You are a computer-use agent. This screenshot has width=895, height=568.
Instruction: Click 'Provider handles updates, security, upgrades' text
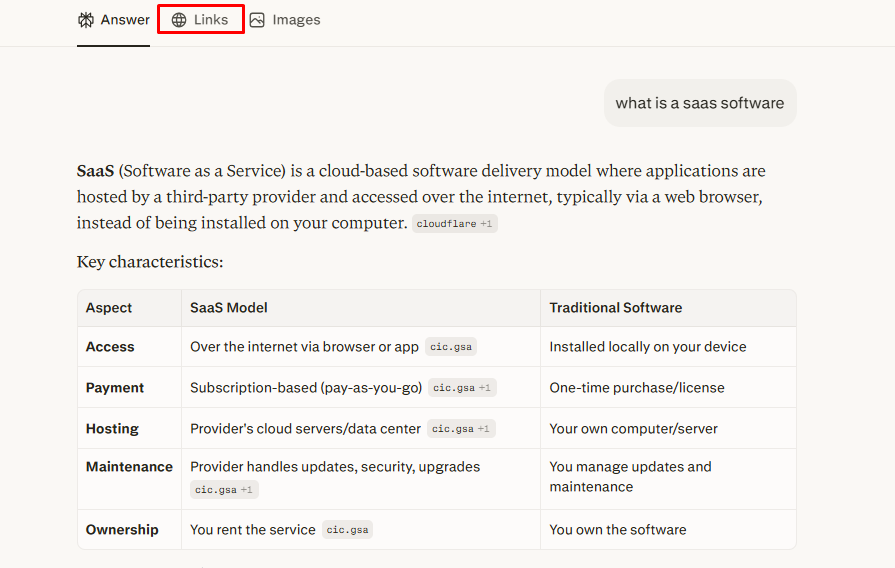pos(335,467)
